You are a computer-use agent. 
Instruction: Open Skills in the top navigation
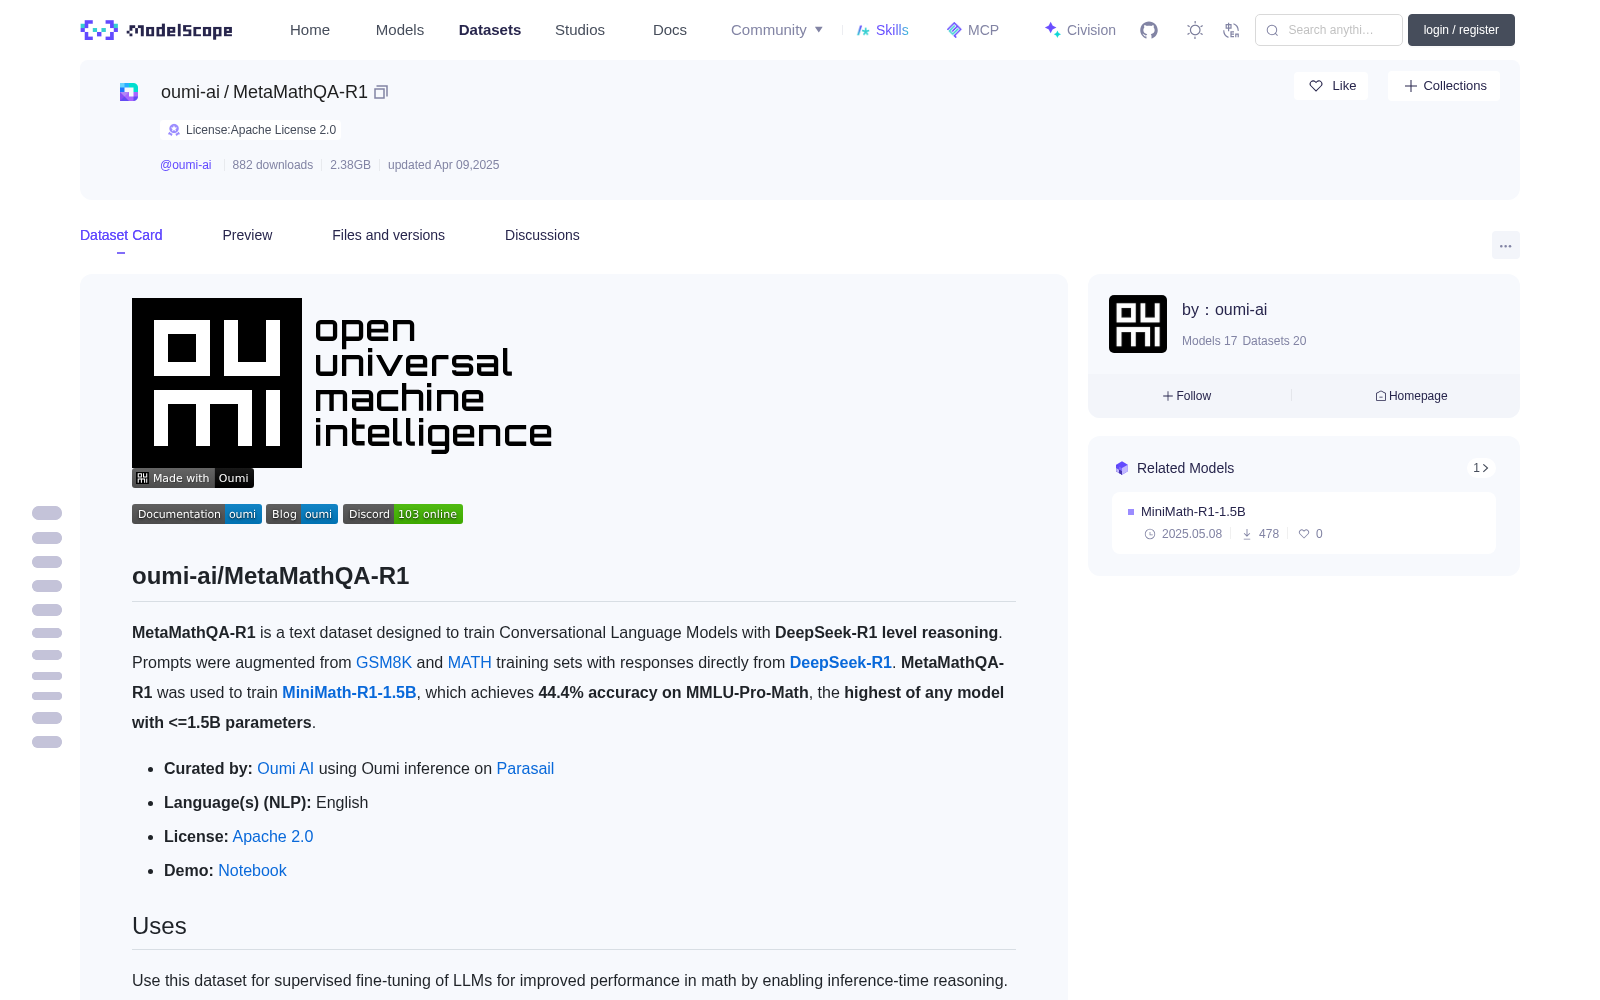click(883, 30)
